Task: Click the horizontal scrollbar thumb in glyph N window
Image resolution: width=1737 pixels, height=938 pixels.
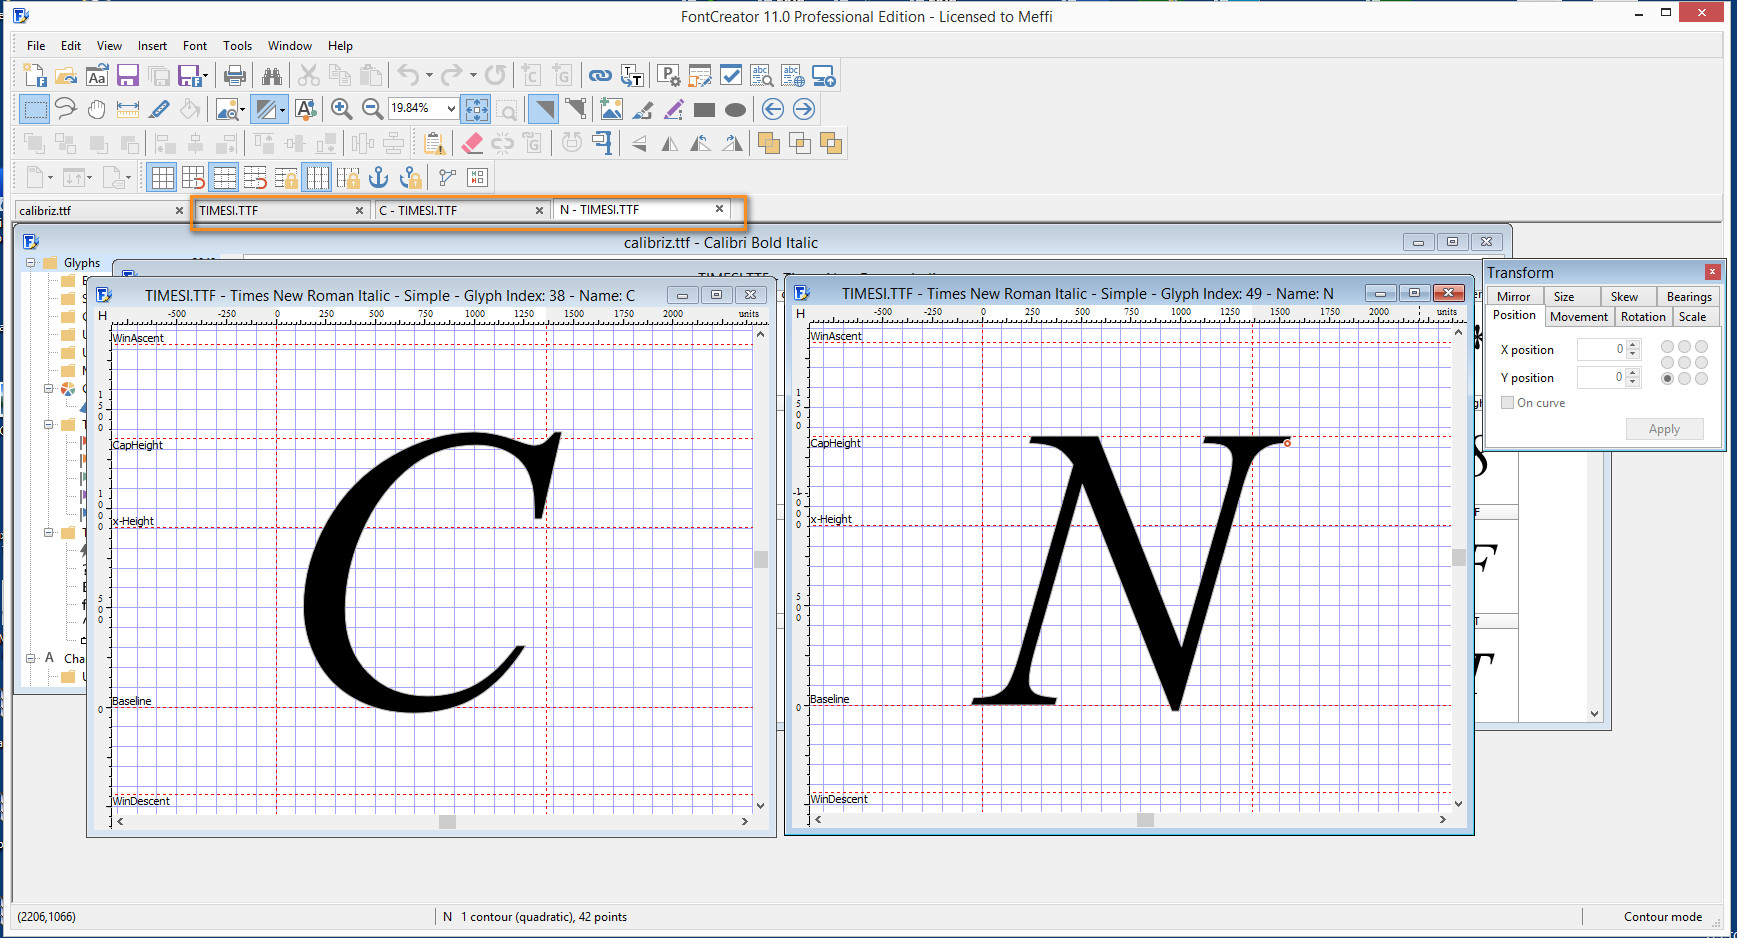Action: click(x=1145, y=820)
